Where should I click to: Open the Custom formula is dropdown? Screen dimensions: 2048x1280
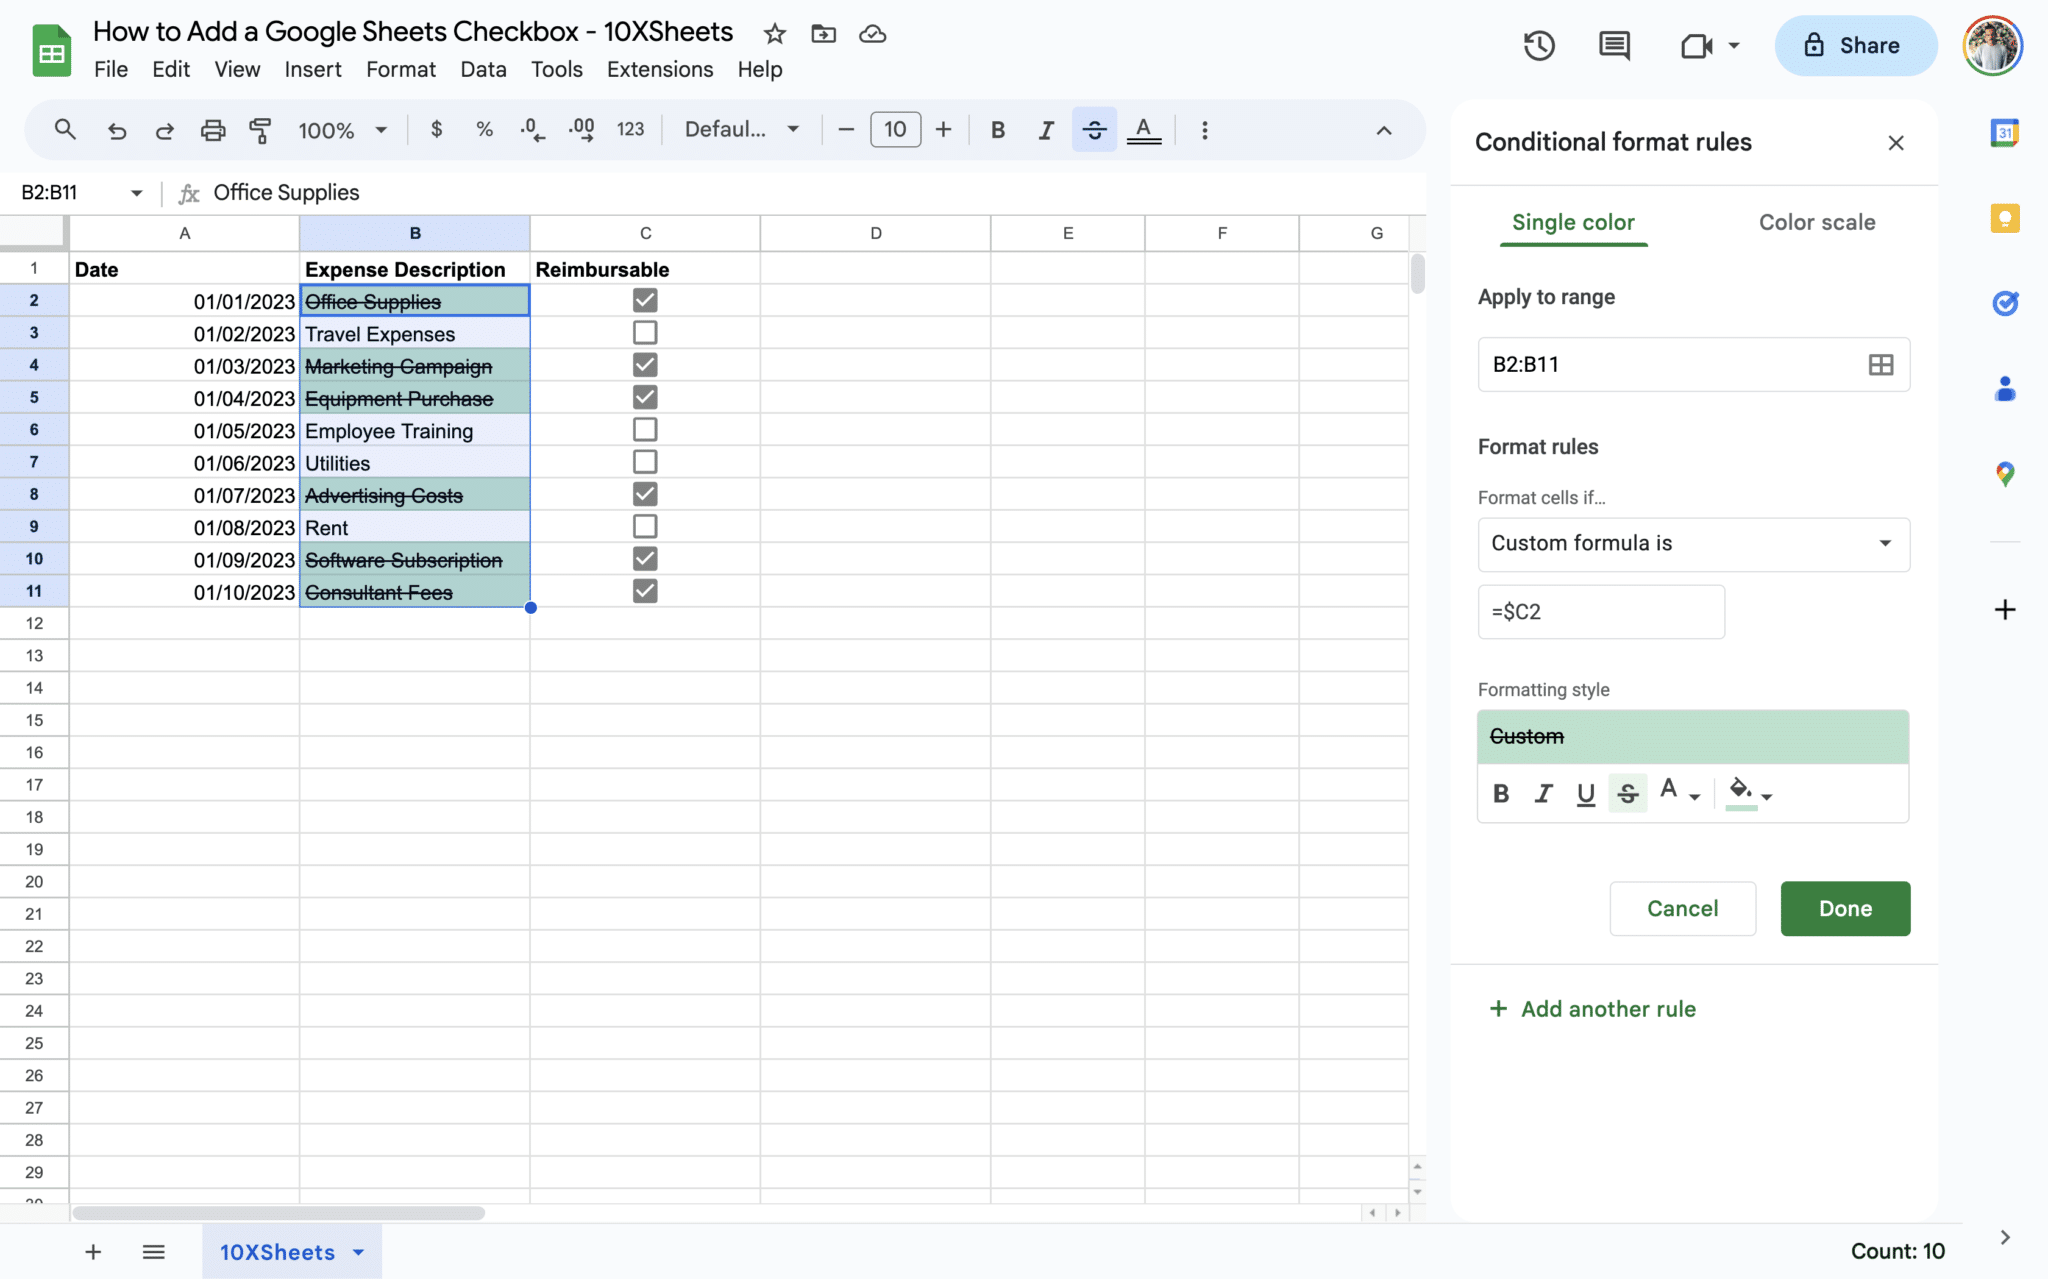pos(1693,544)
